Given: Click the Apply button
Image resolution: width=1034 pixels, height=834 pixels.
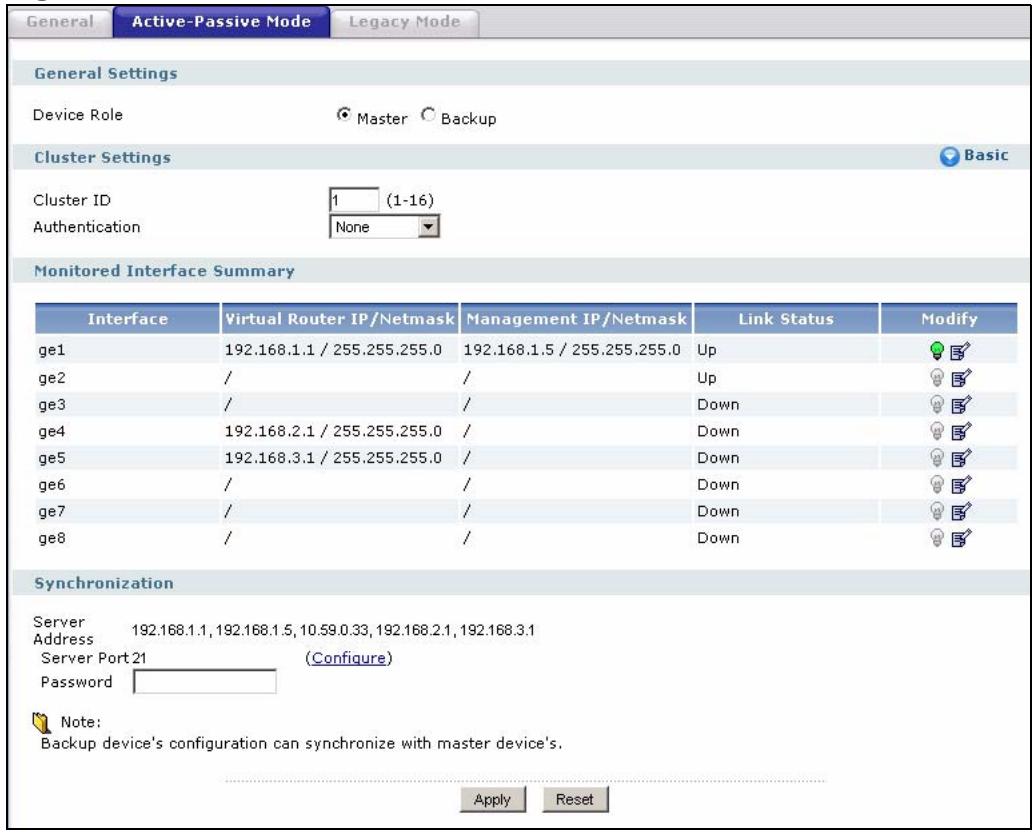Looking at the screenshot, I should tap(493, 799).
